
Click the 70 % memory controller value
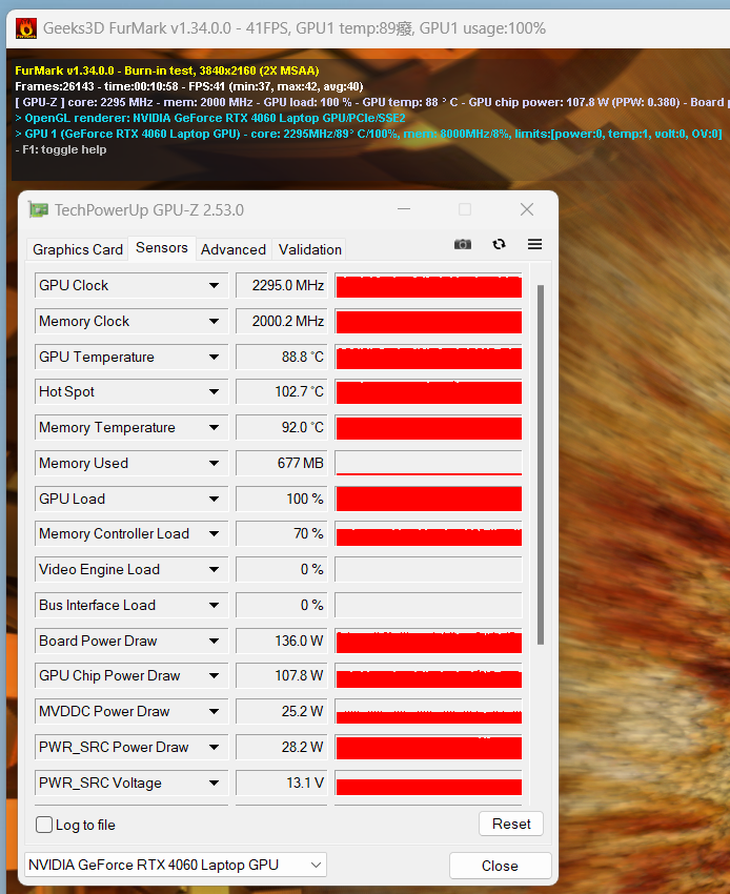[282, 534]
